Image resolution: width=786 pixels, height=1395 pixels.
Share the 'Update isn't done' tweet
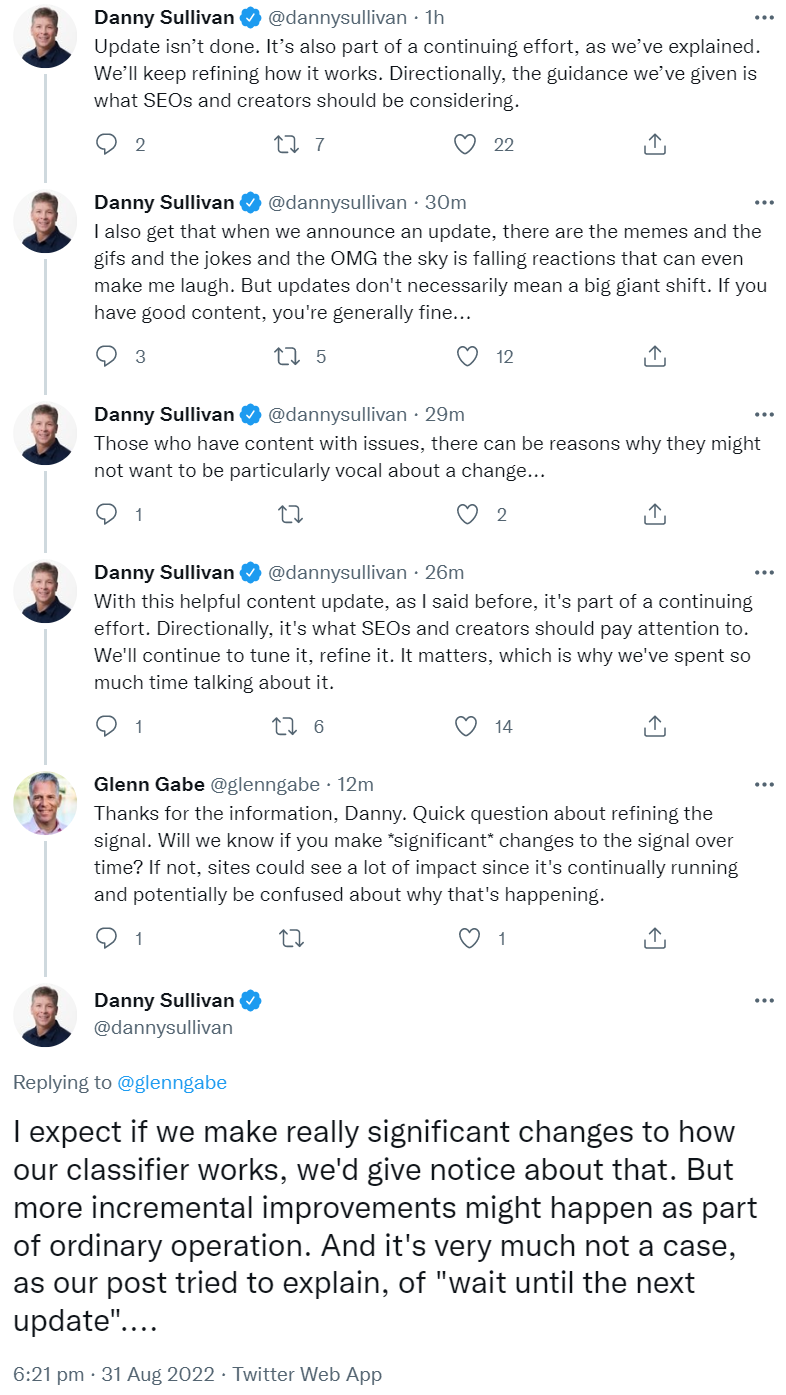[655, 145]
